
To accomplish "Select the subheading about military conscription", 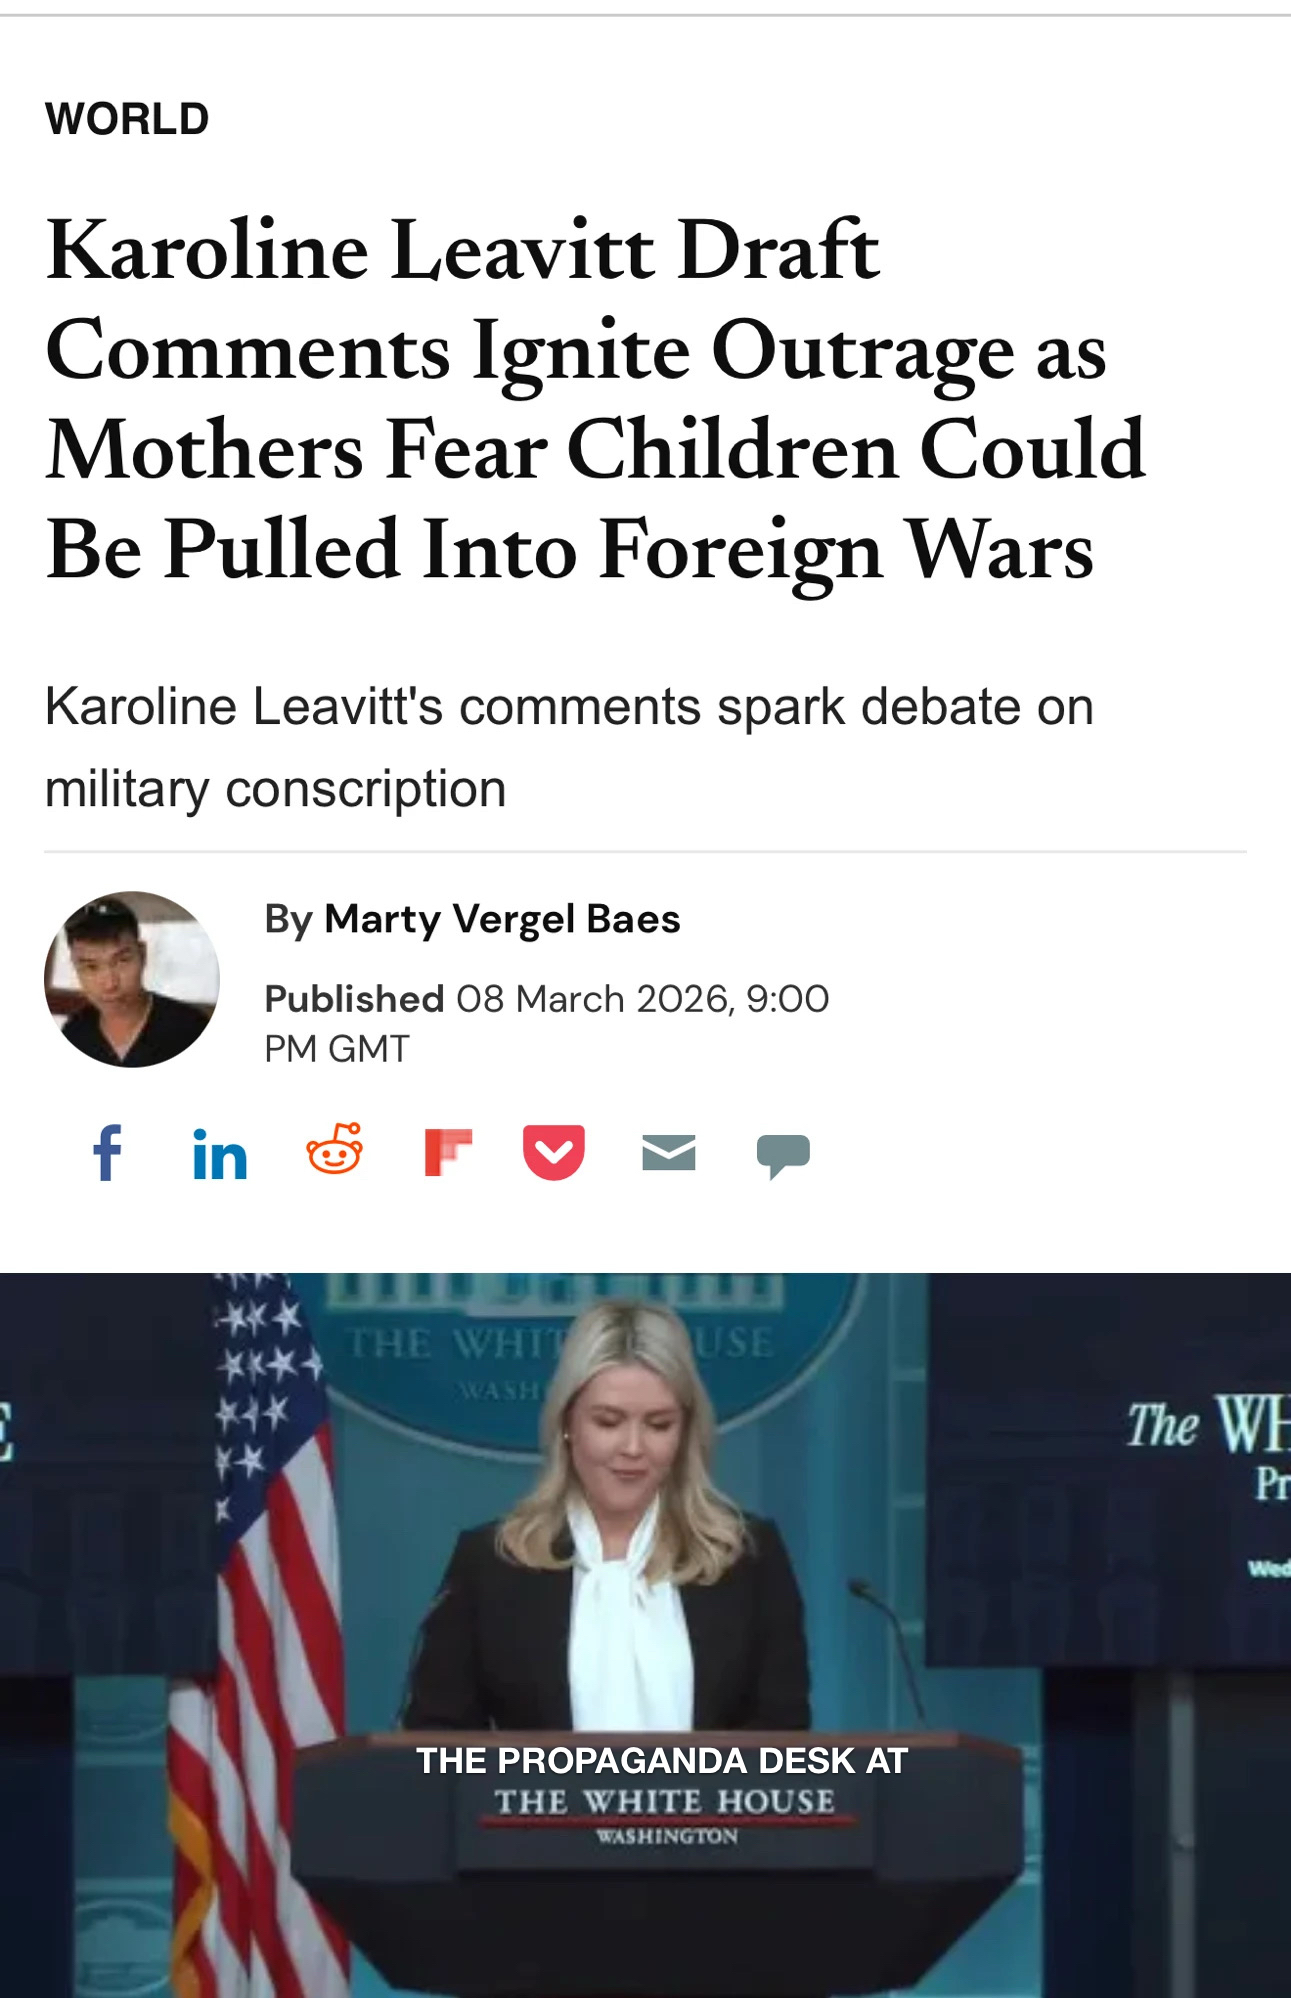I will tap(569, 747).
